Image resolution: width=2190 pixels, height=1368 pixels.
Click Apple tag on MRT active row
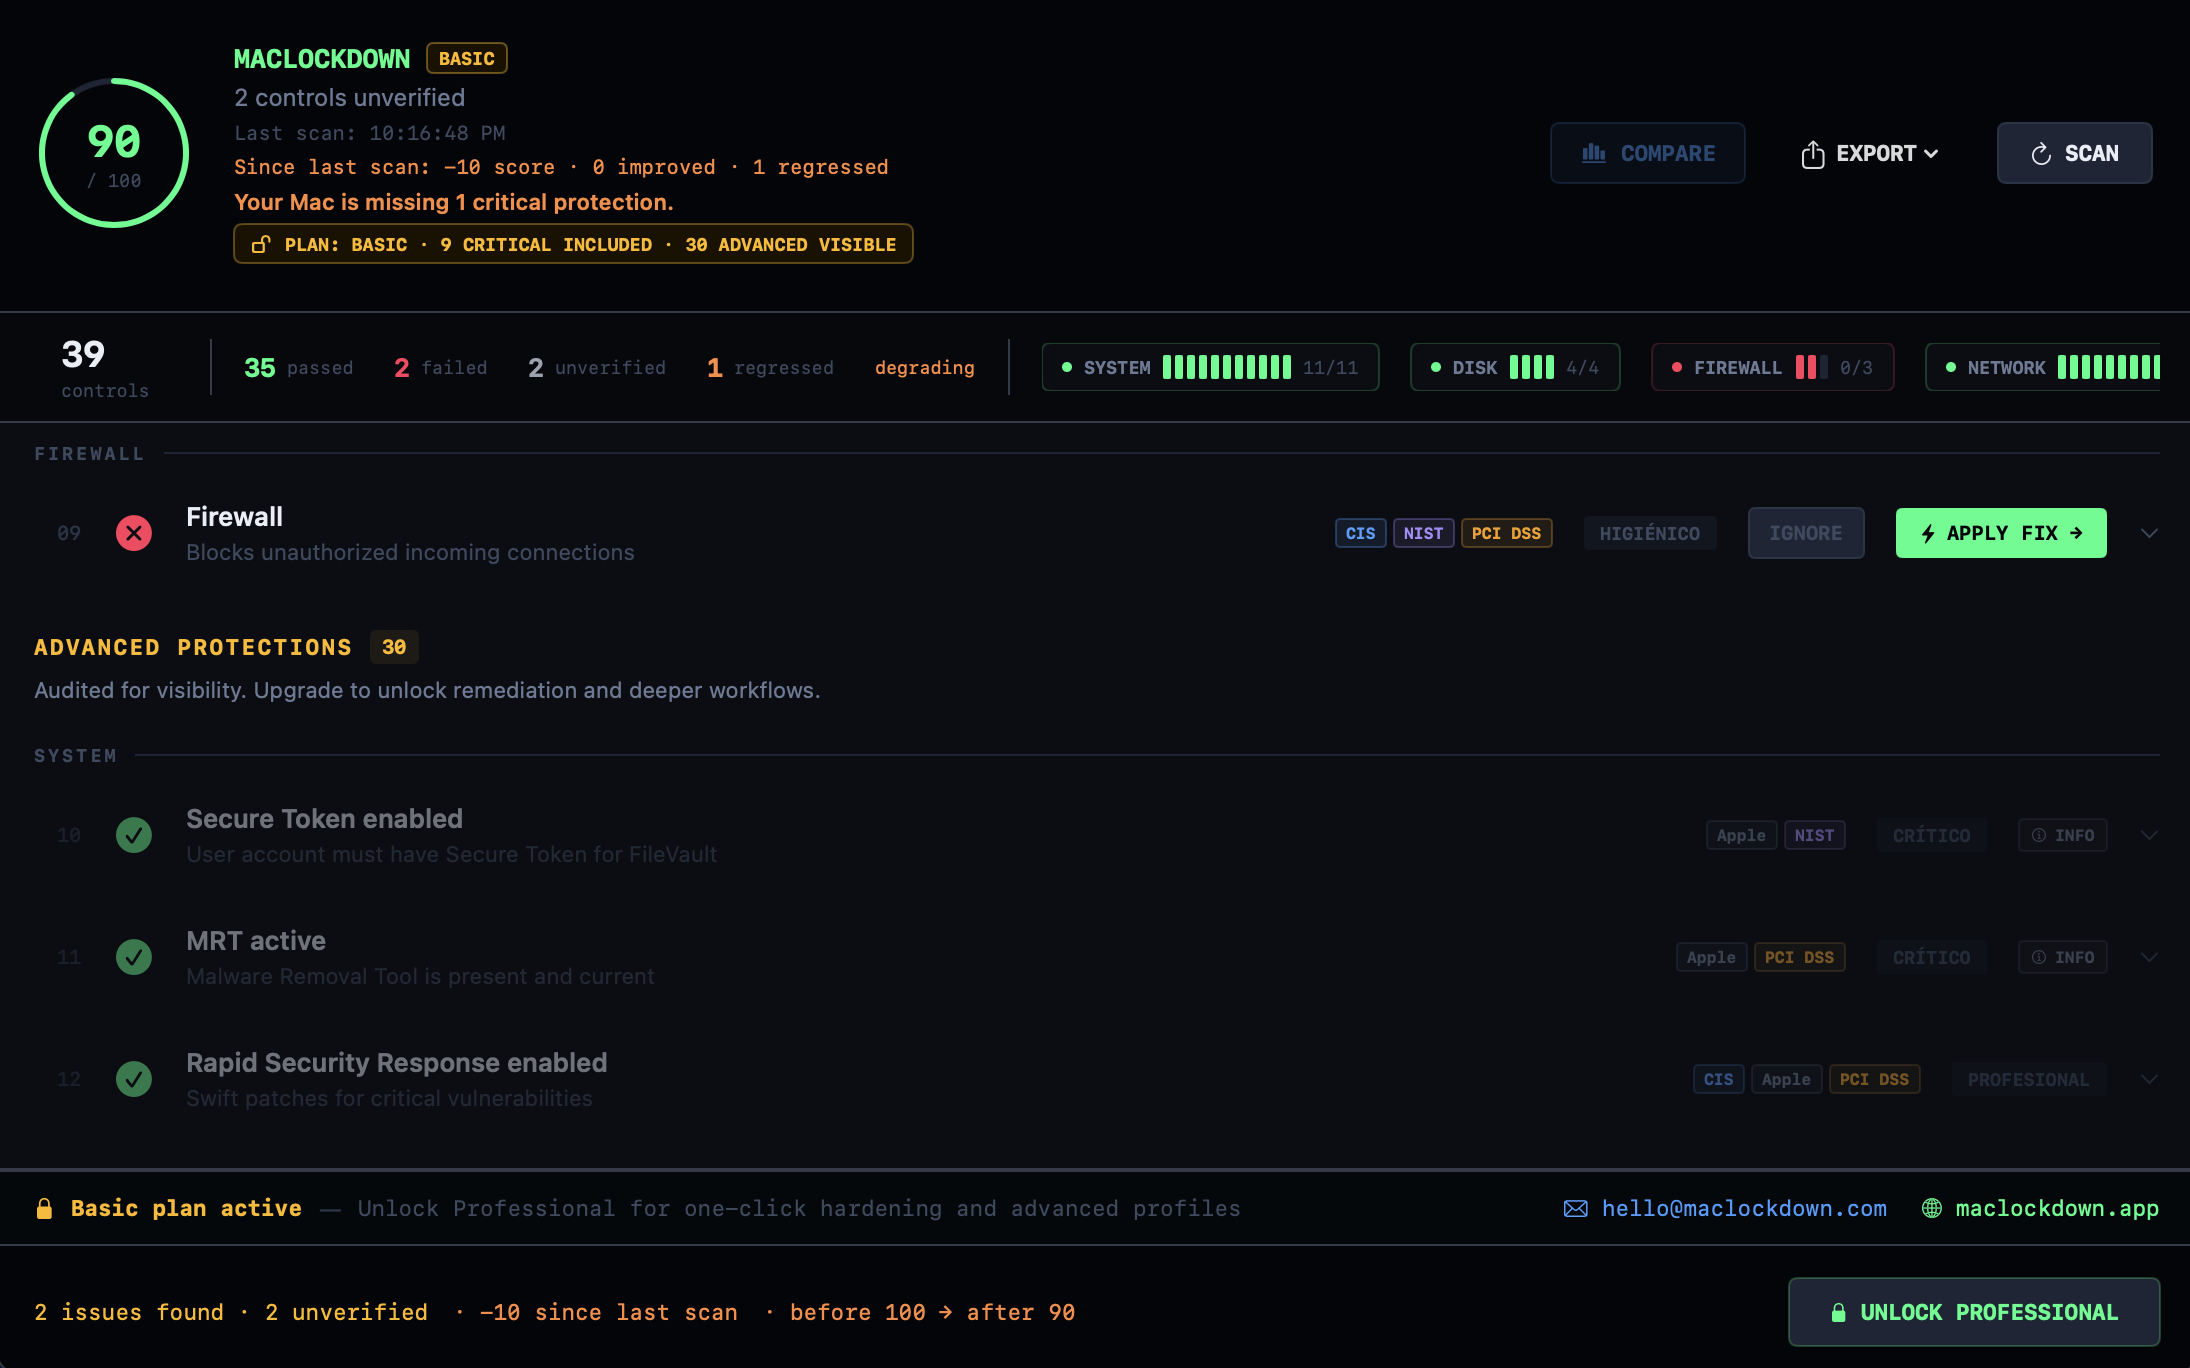pyautogui.click(x=1711, y=957)
